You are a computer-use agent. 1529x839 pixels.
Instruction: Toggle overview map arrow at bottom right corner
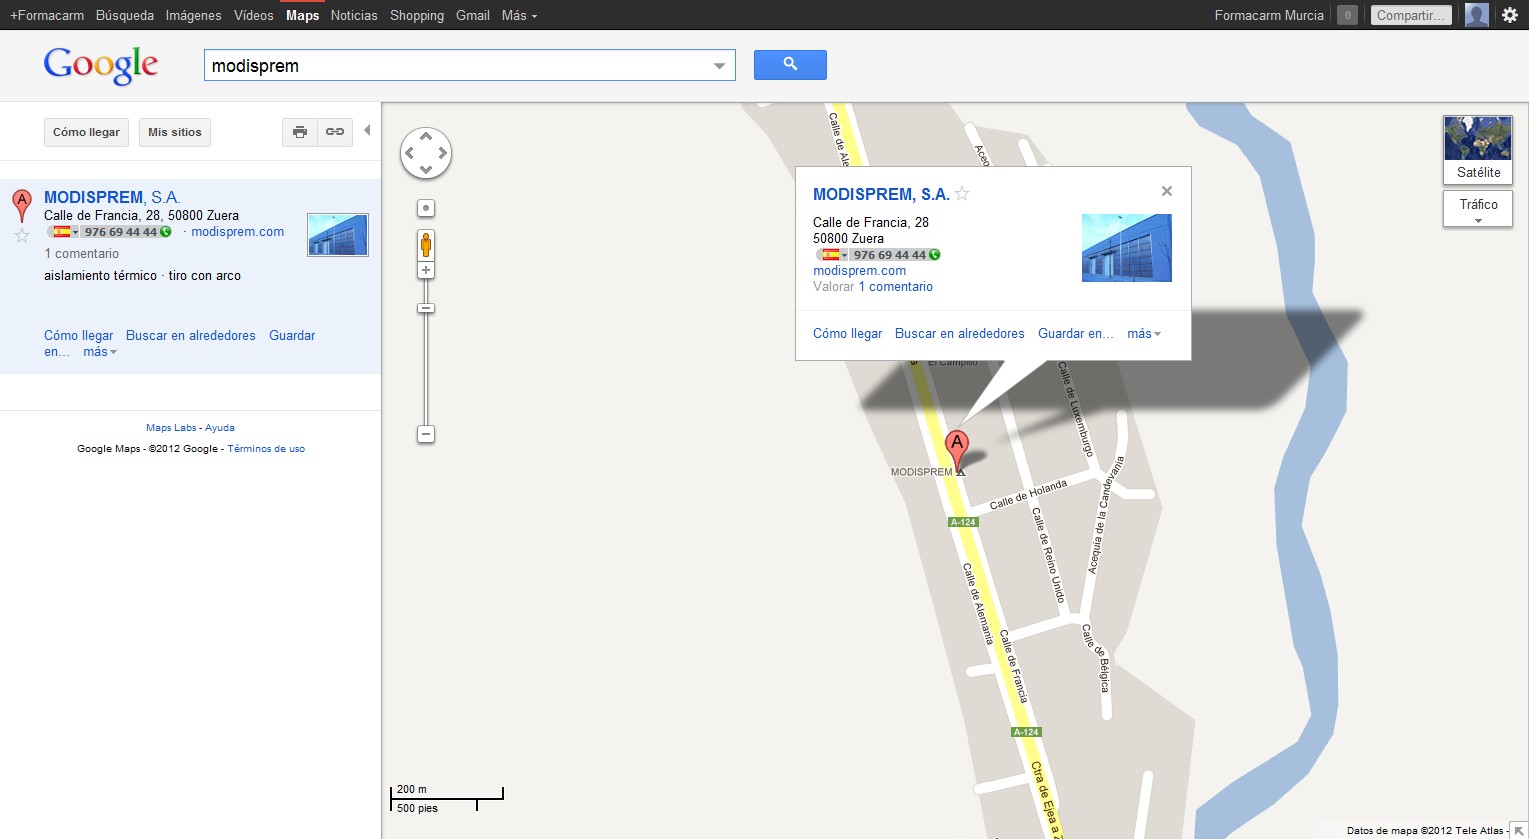click(1518, 830)
